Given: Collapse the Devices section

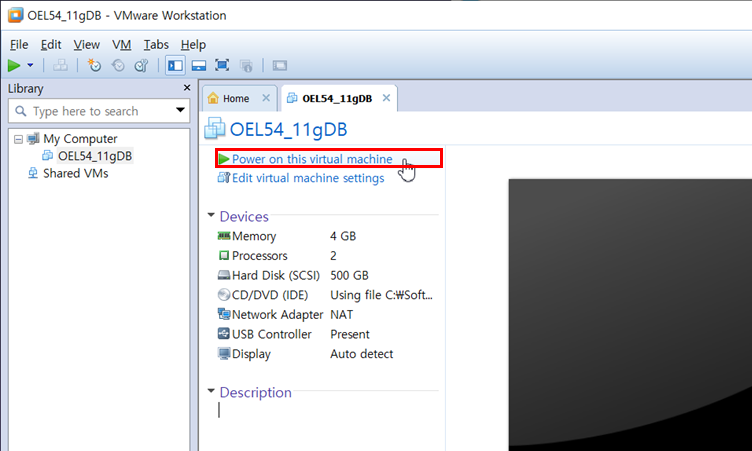Looking at the screenshot, I should (211, 215).
